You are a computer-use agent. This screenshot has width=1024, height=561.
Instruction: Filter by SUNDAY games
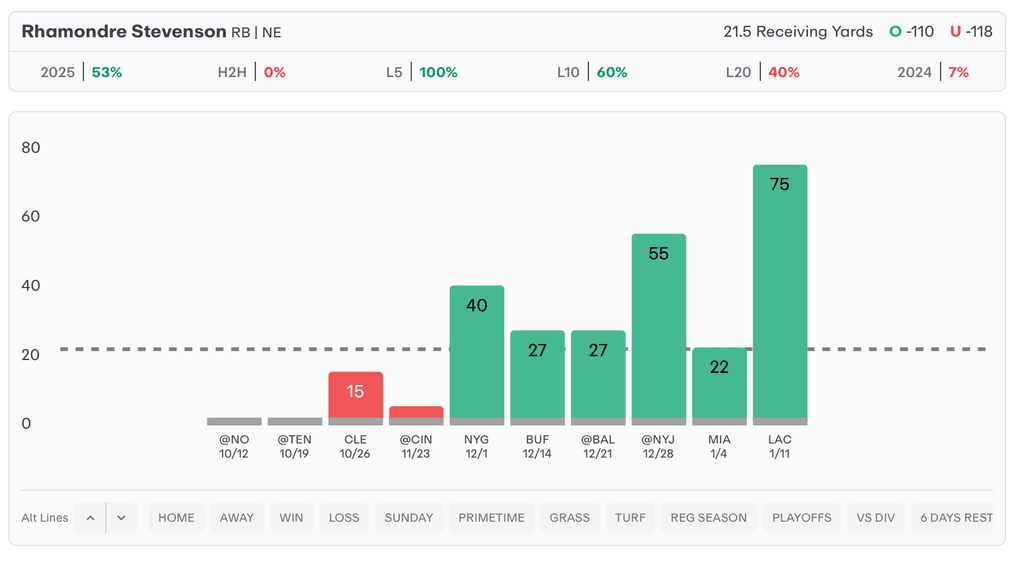(409, 518)
